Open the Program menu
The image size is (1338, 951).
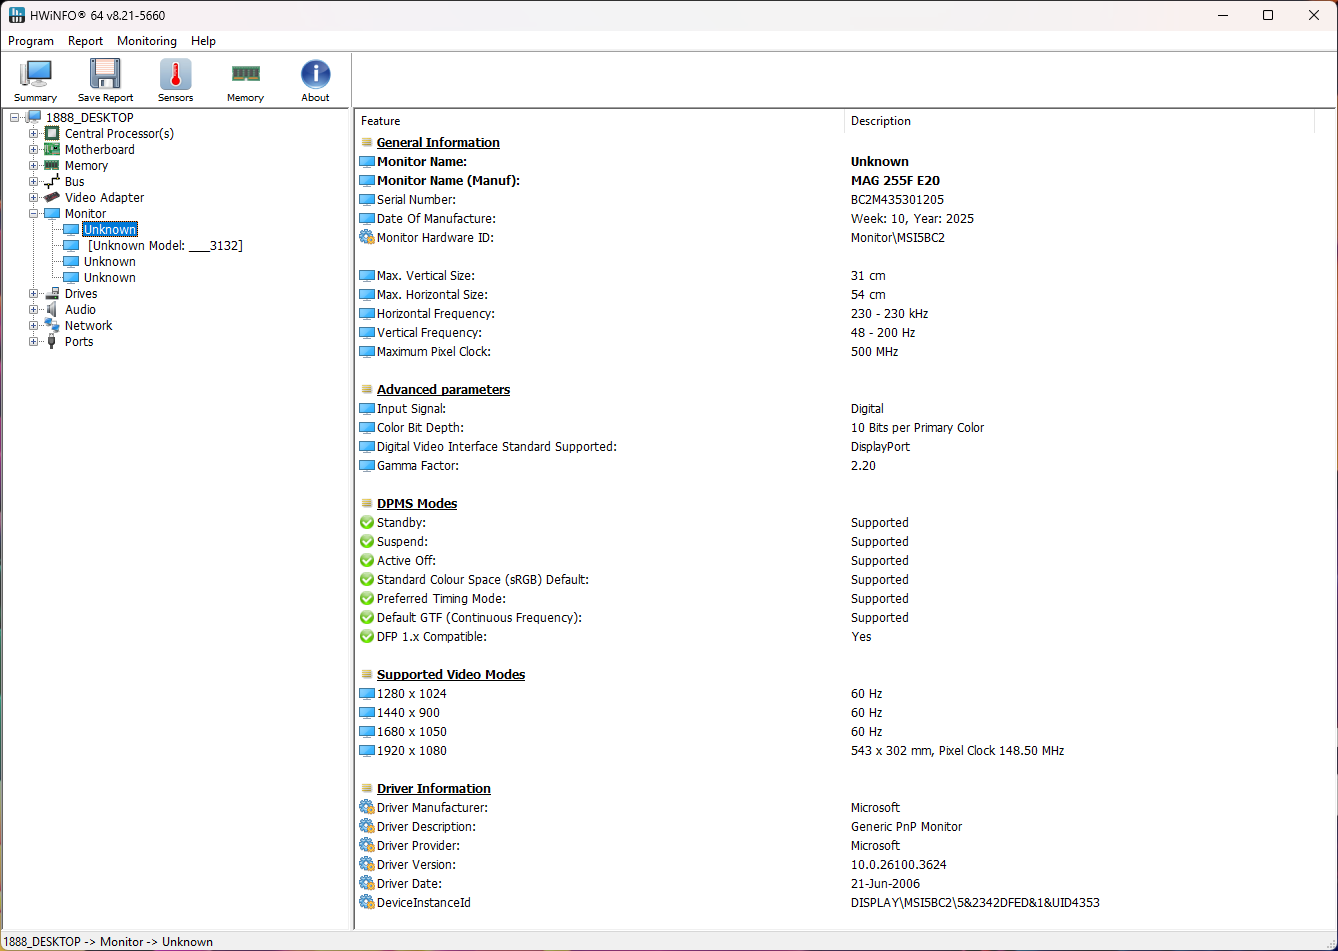point(31,41)
